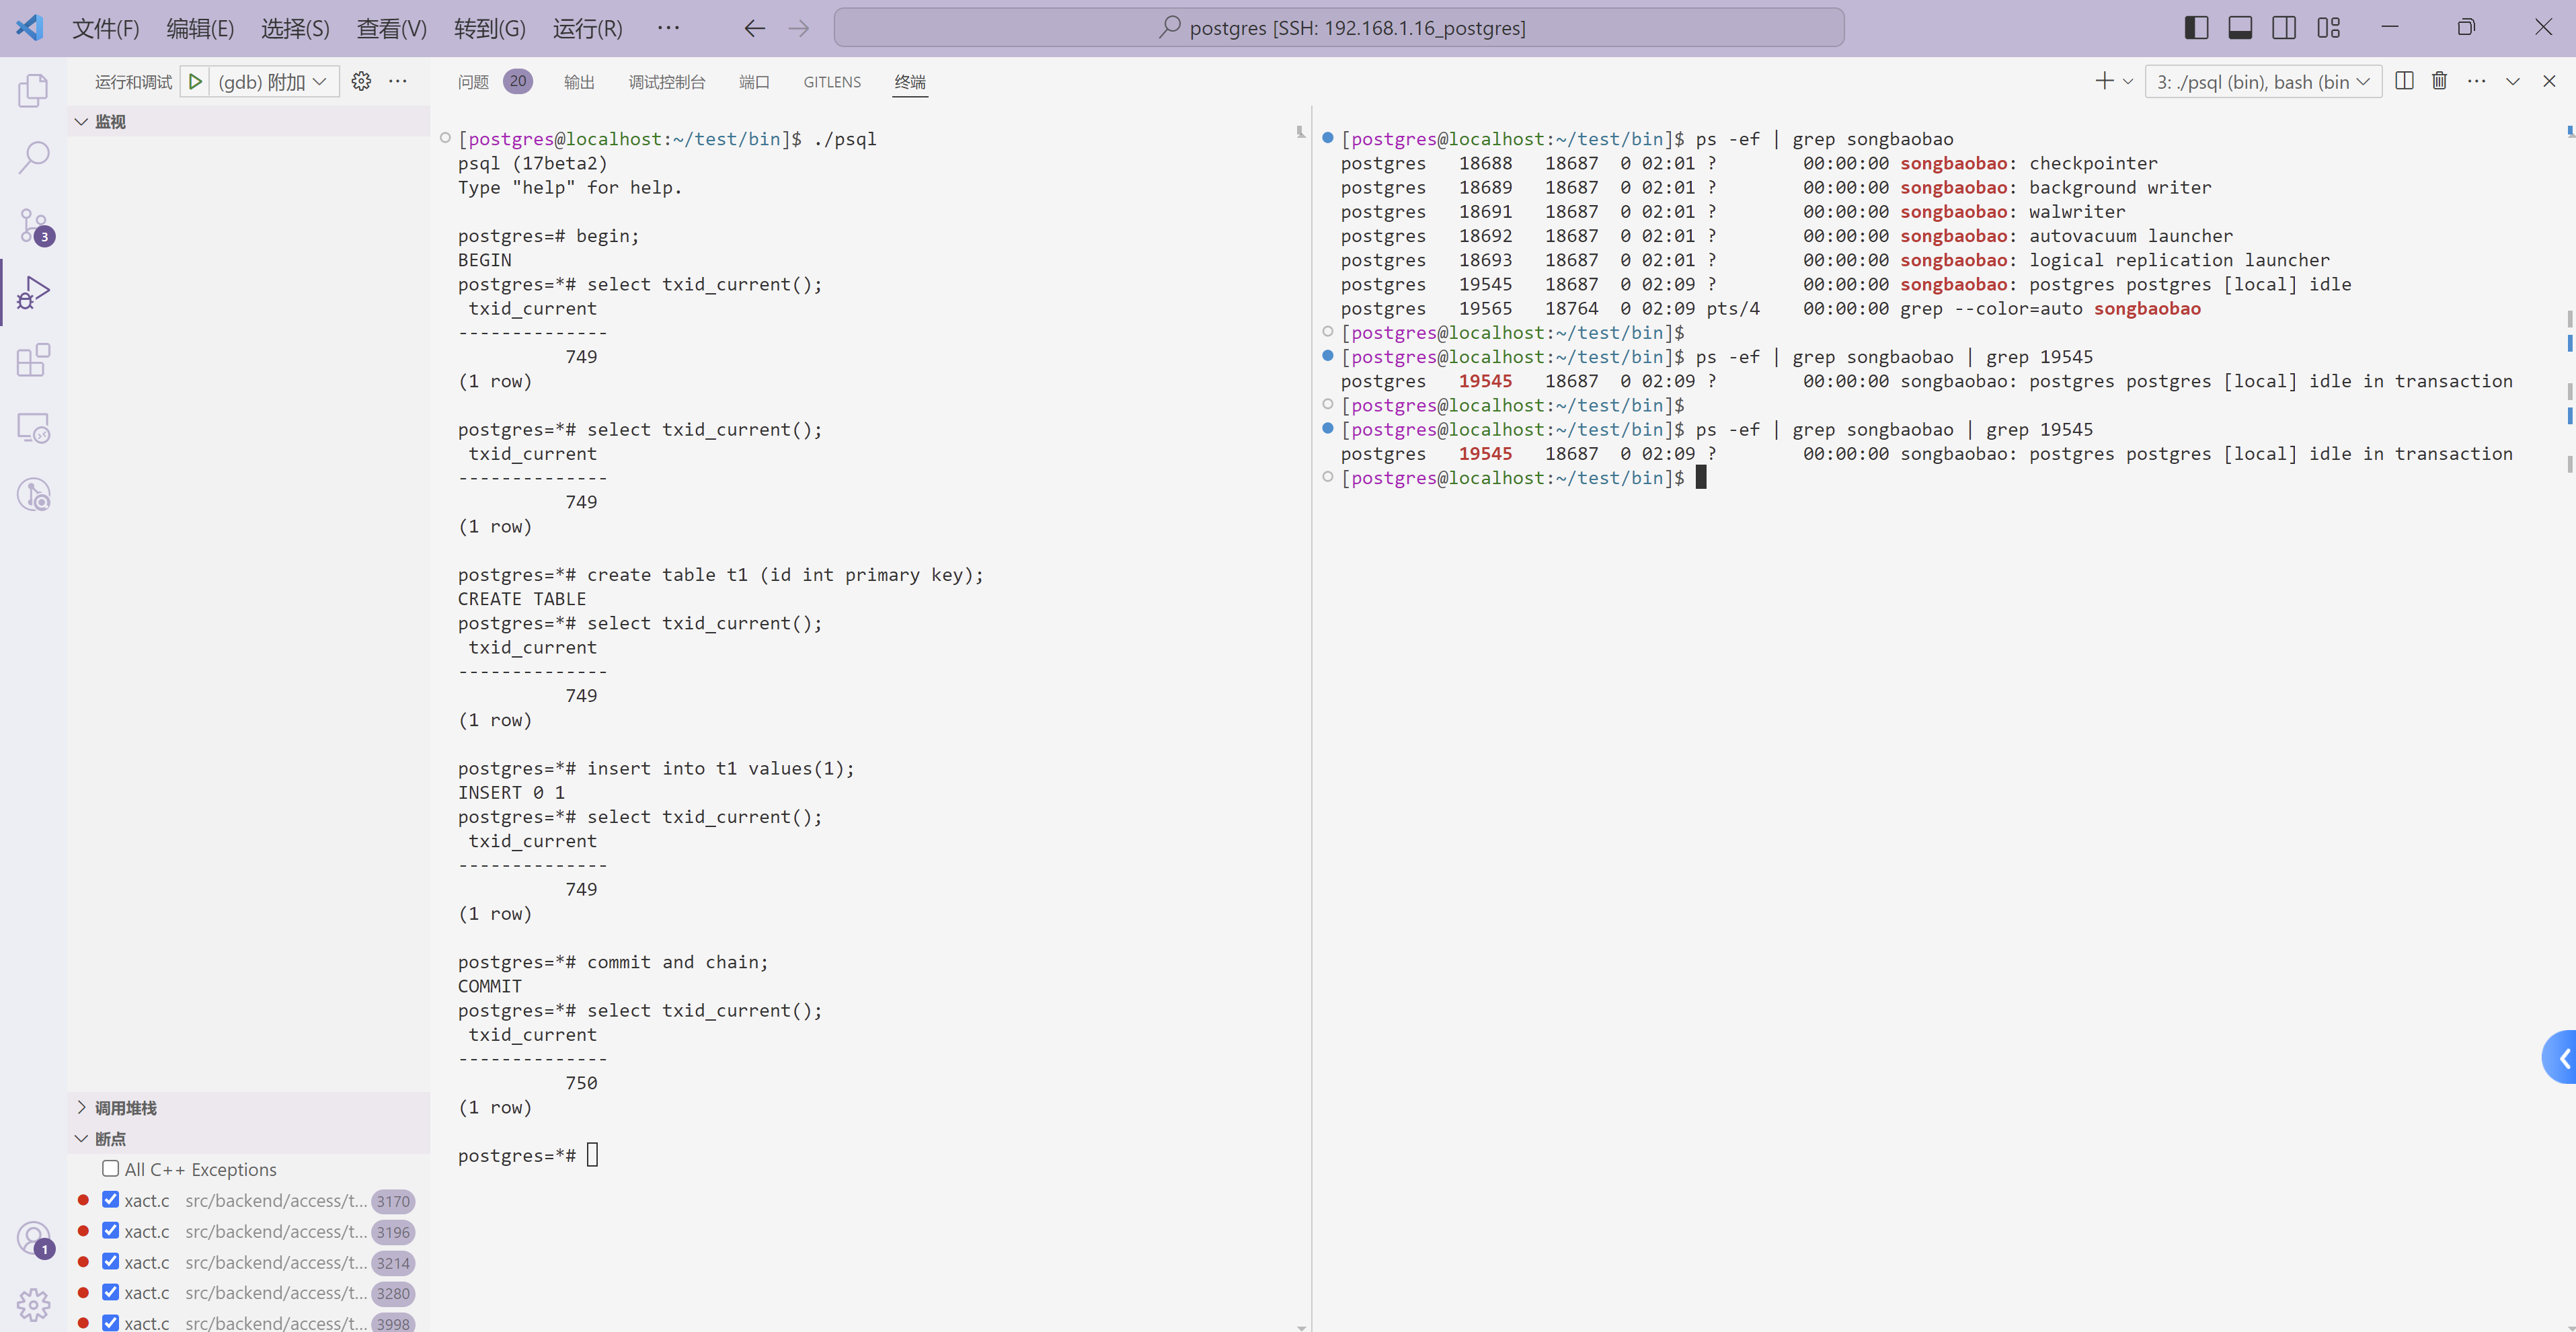The height and width of the screenshot is (1332, 2576).
Task: Go forward using the navigation arrow
Action: pos(798,28)
